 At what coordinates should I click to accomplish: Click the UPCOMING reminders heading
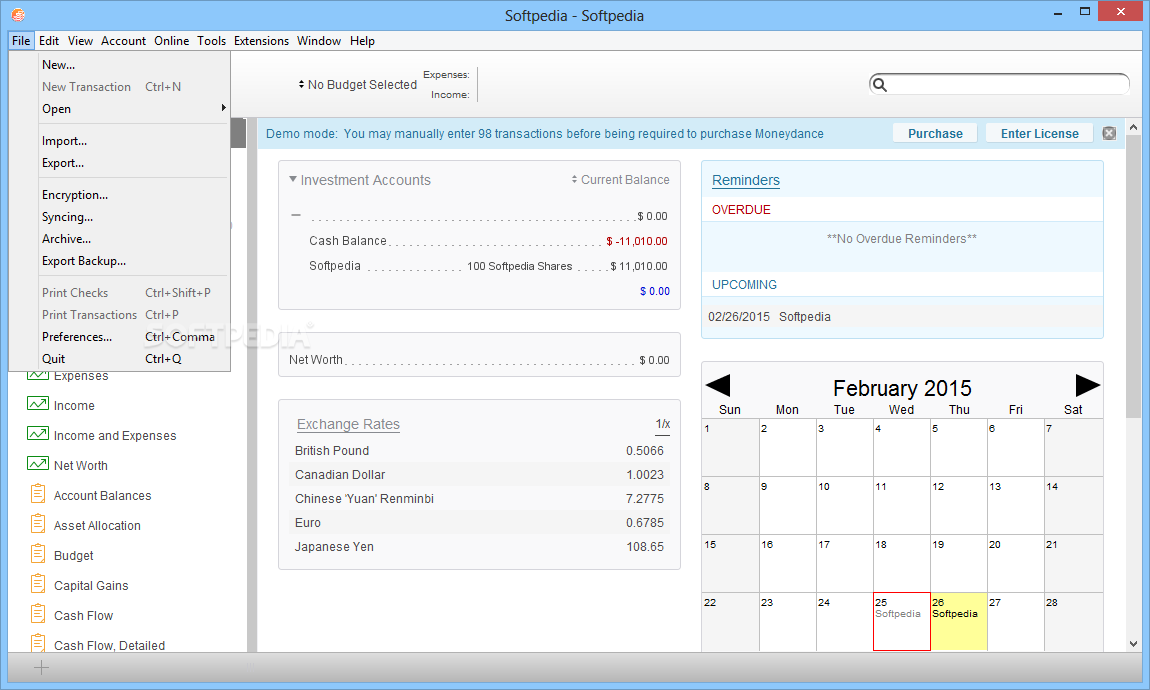coord(744,285)
